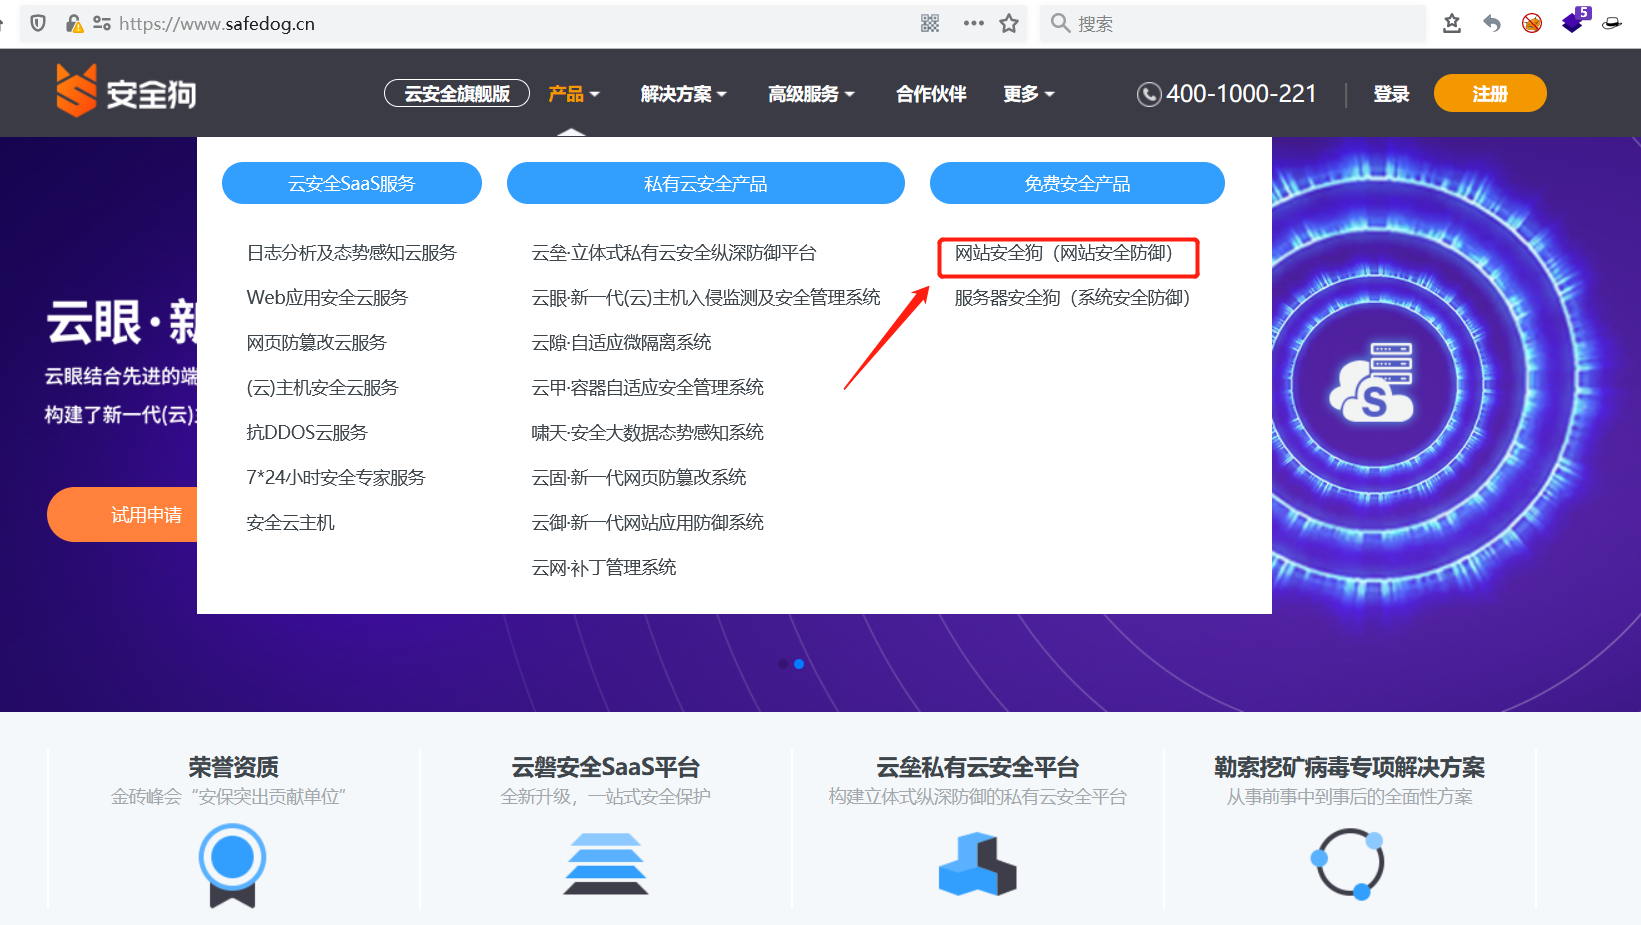Select 合作伙伴 in the navigation menu
Viewport: 1641px width, 925px height.
930,93
